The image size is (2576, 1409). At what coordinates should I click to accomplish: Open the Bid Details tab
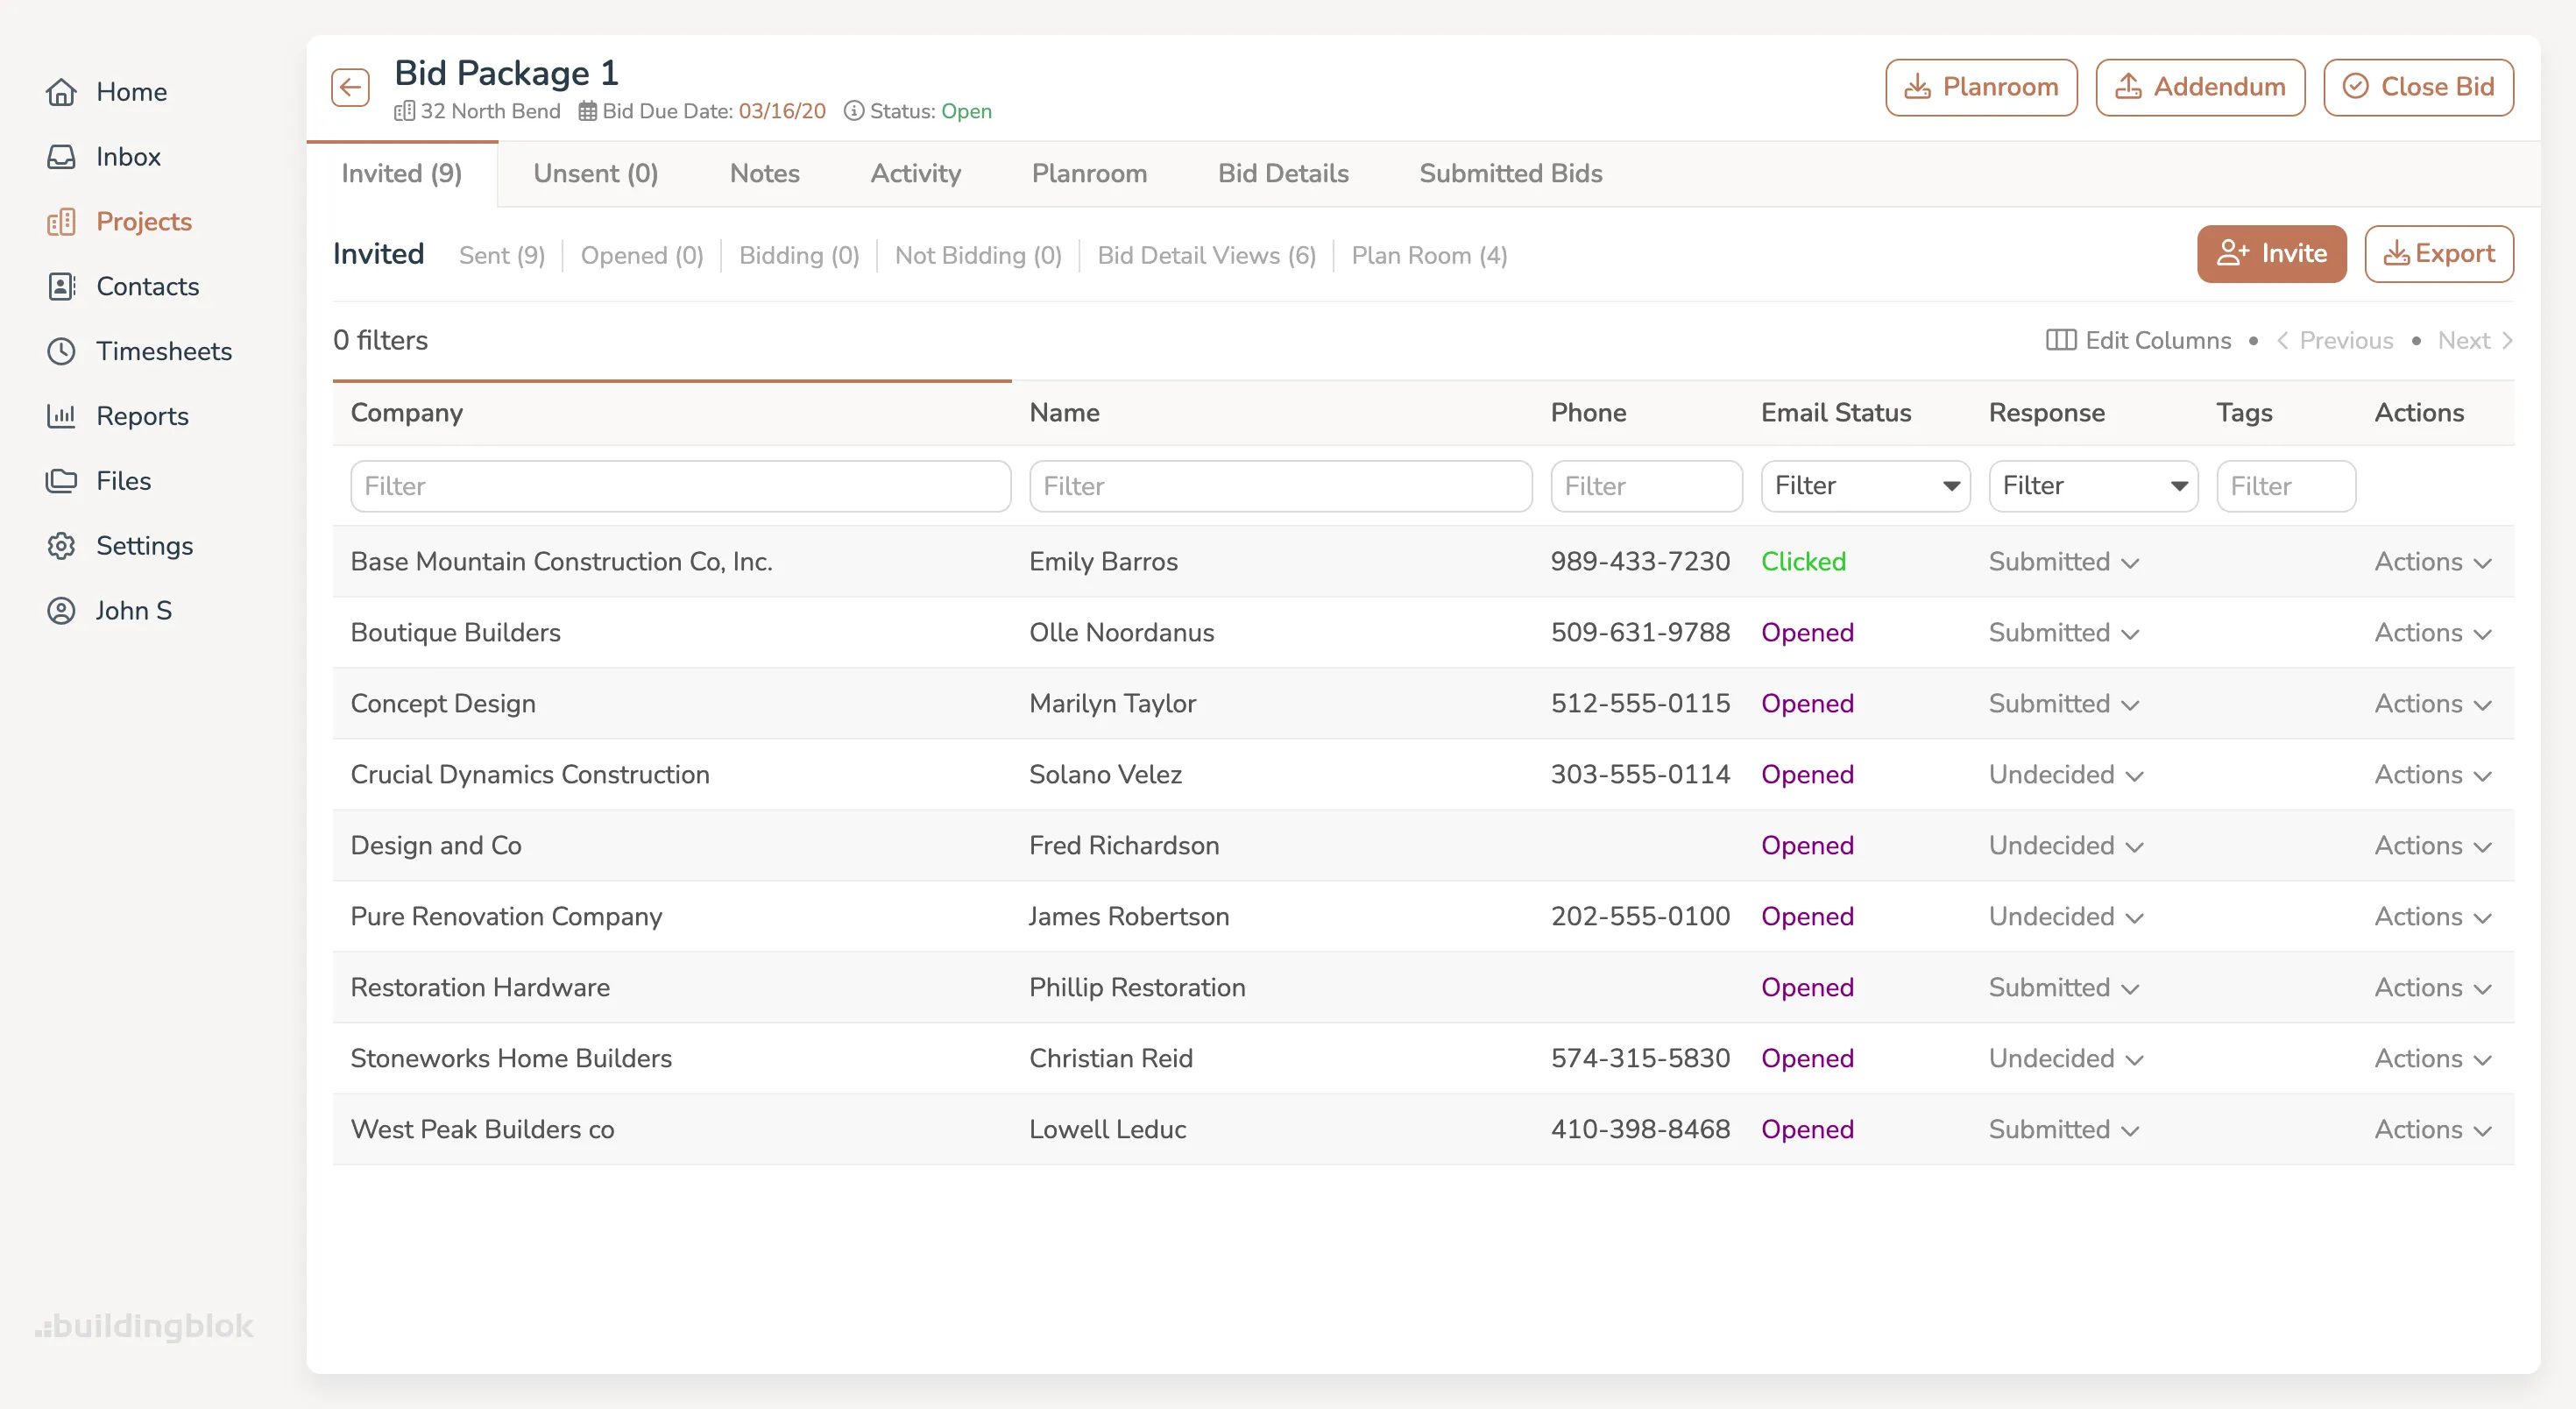(1283, 173)
